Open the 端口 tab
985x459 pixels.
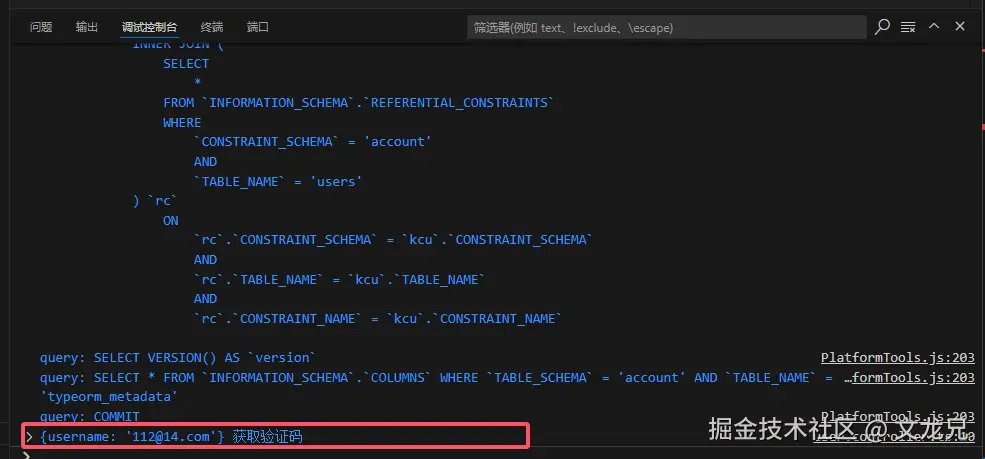(258, 27)
